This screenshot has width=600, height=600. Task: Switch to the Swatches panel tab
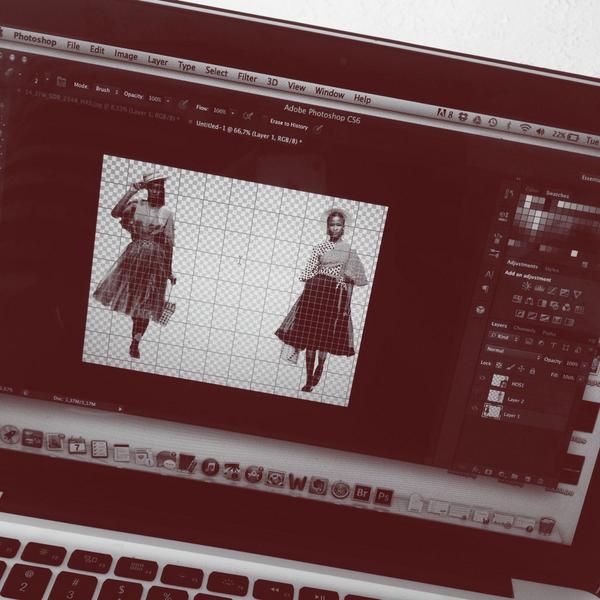coord(557,194)
